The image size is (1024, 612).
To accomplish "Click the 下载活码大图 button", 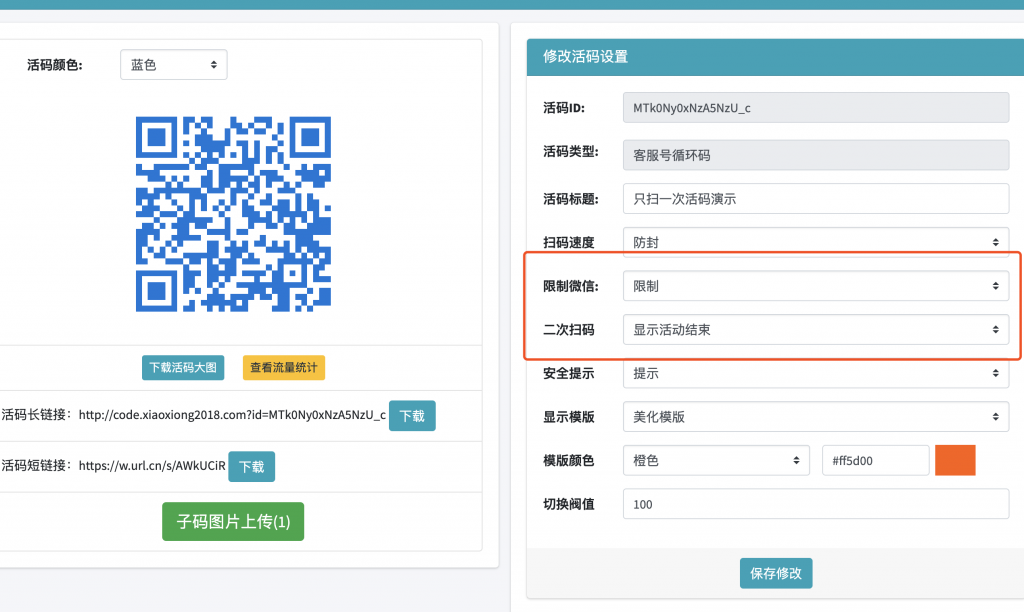I will (183, 368).
